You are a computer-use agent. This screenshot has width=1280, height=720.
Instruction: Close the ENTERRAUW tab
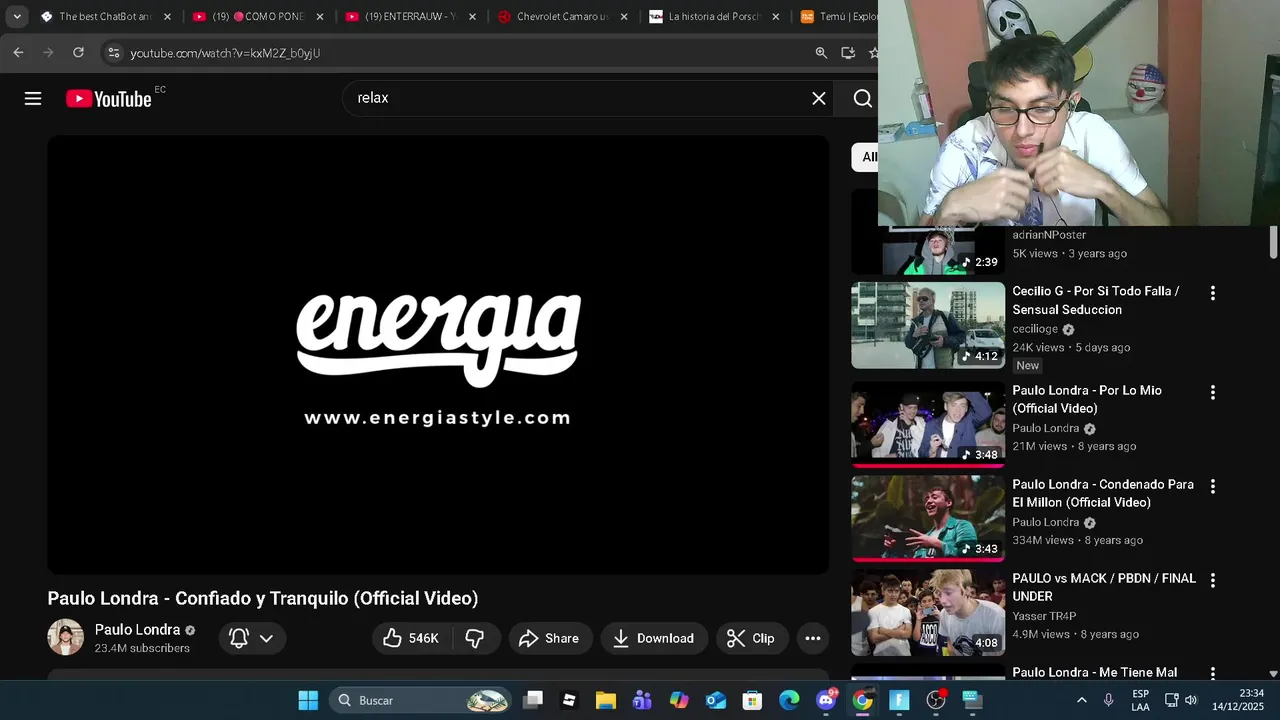(x=472, y=17)
